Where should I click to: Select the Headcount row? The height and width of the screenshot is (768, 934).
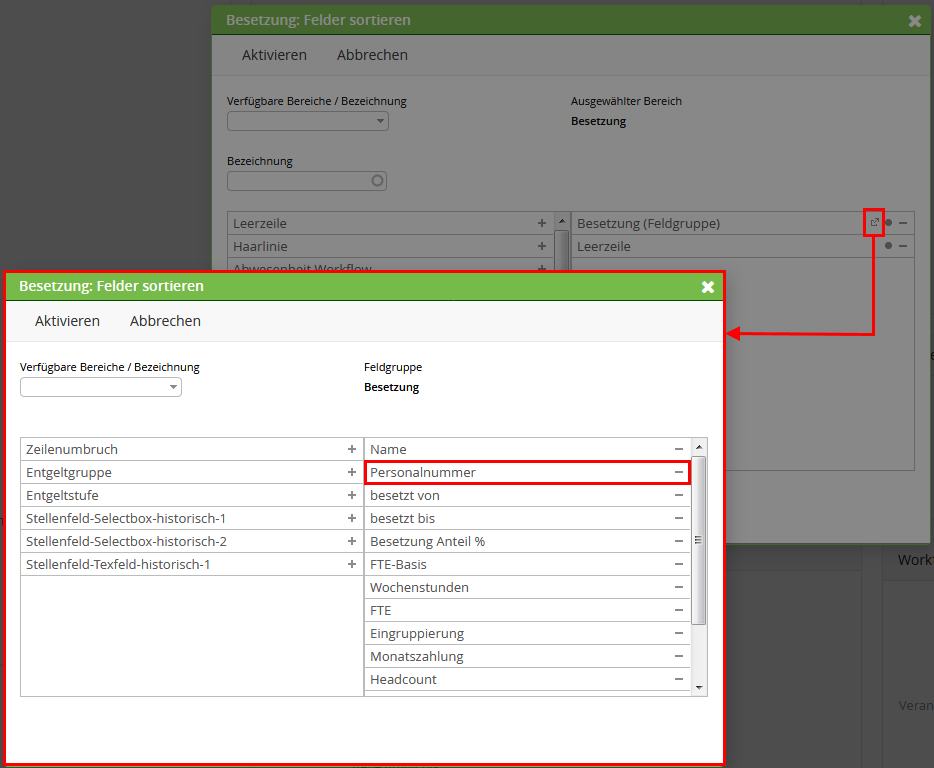527,679
